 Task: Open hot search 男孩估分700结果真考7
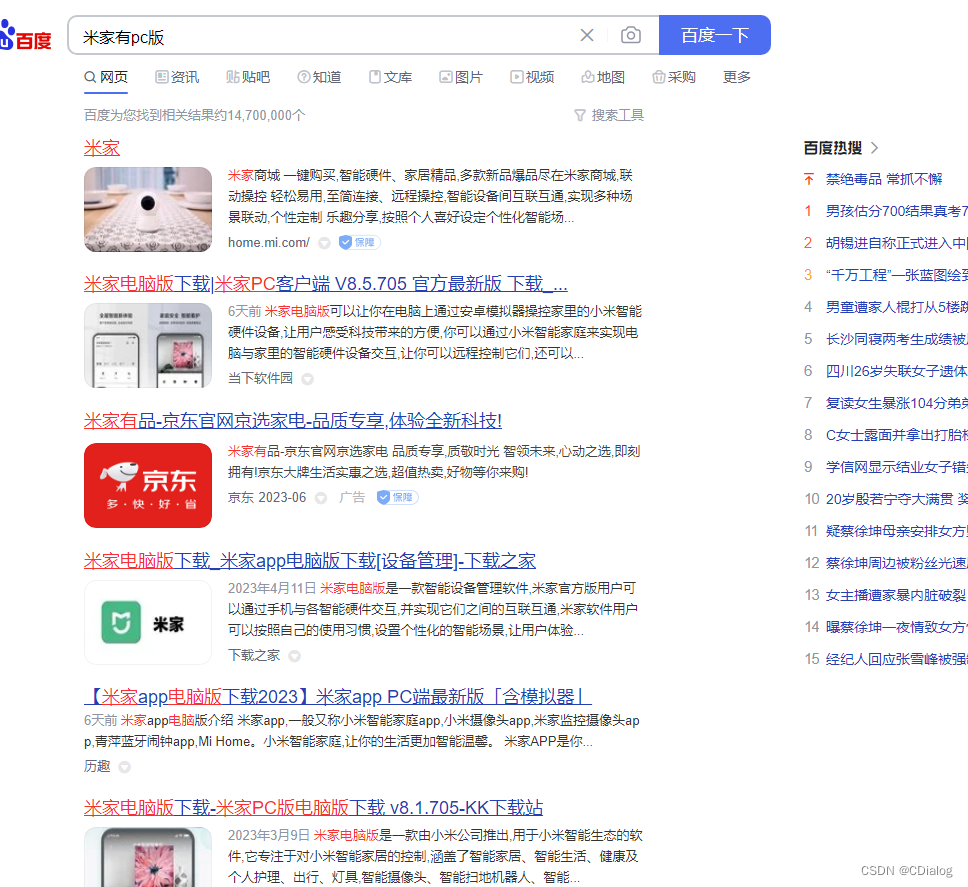coord(897,211)
